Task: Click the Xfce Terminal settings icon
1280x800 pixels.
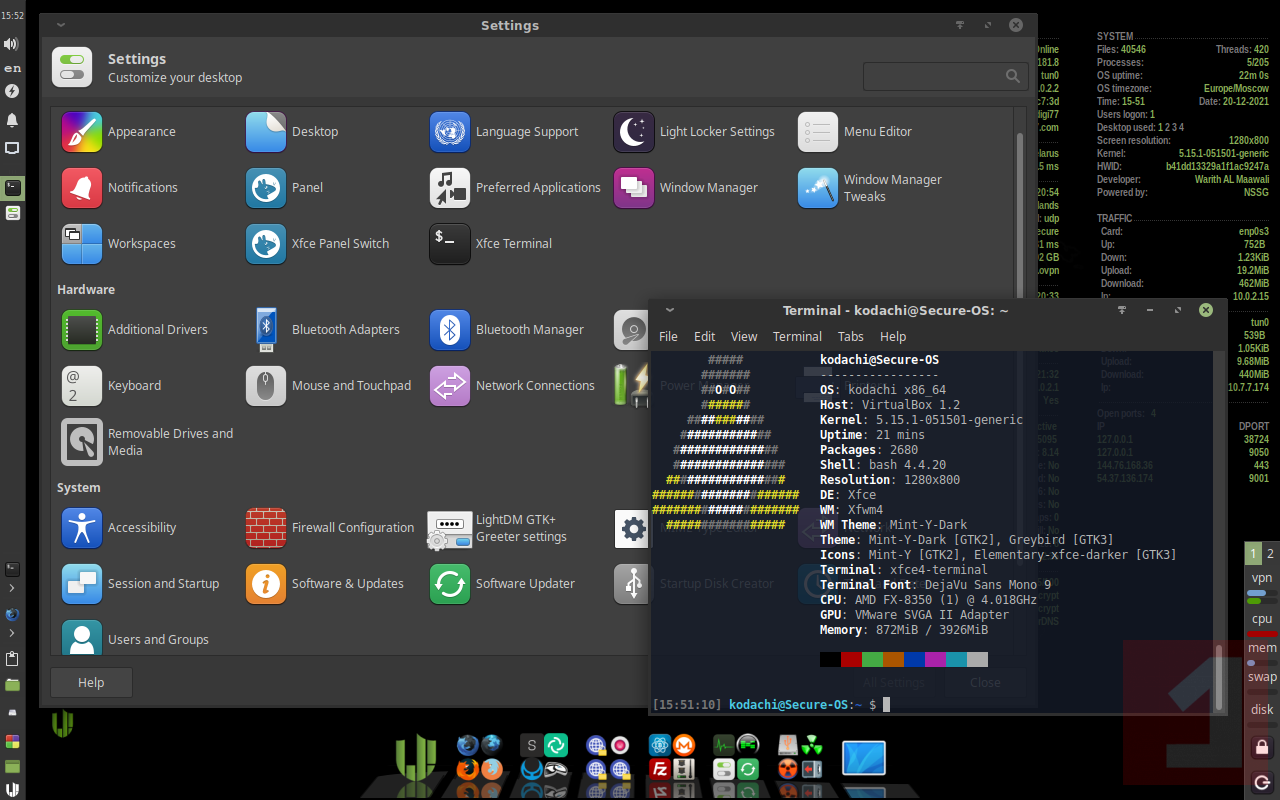Action: (x=450, y=244)
